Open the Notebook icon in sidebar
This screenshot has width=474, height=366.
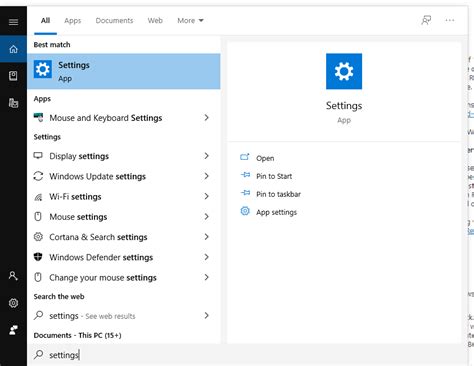(13, 76)
